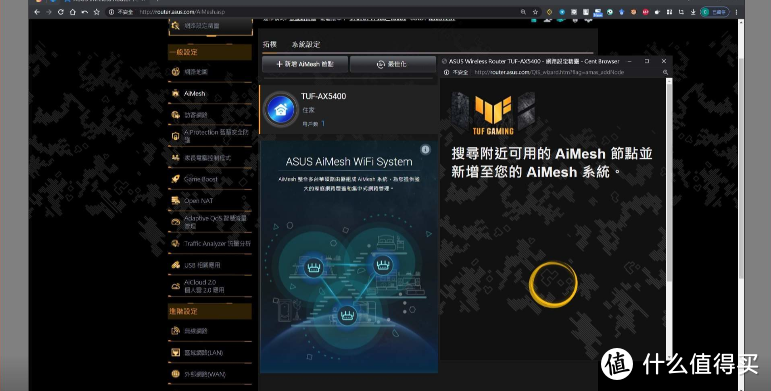Click the browser home icon
Image resolution: width=771 pixels, height=391 pixels.
[72, 12]
